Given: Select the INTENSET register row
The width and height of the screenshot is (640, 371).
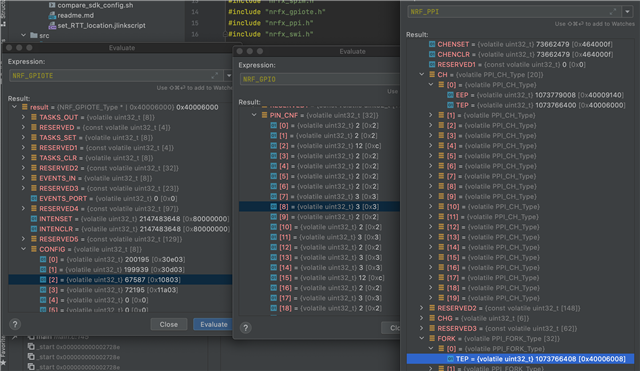Looking at the screenshot, I should tap(120, 219).
